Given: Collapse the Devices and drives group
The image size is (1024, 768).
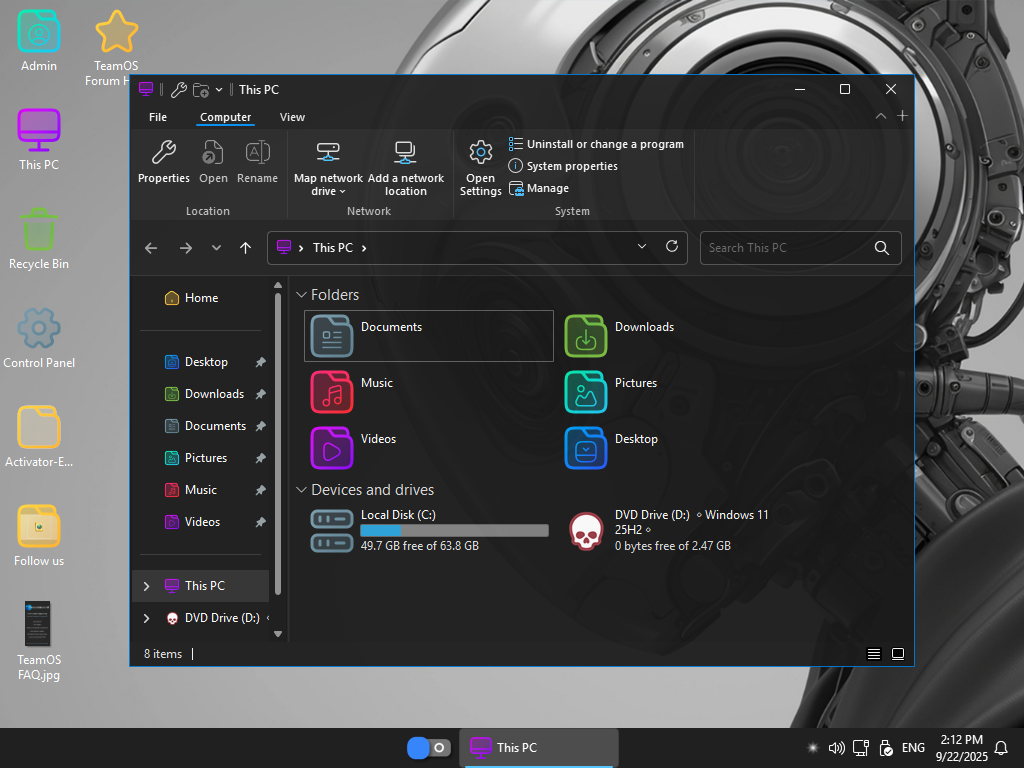Looking at the screenshot, I should click(x=301, y=490).
